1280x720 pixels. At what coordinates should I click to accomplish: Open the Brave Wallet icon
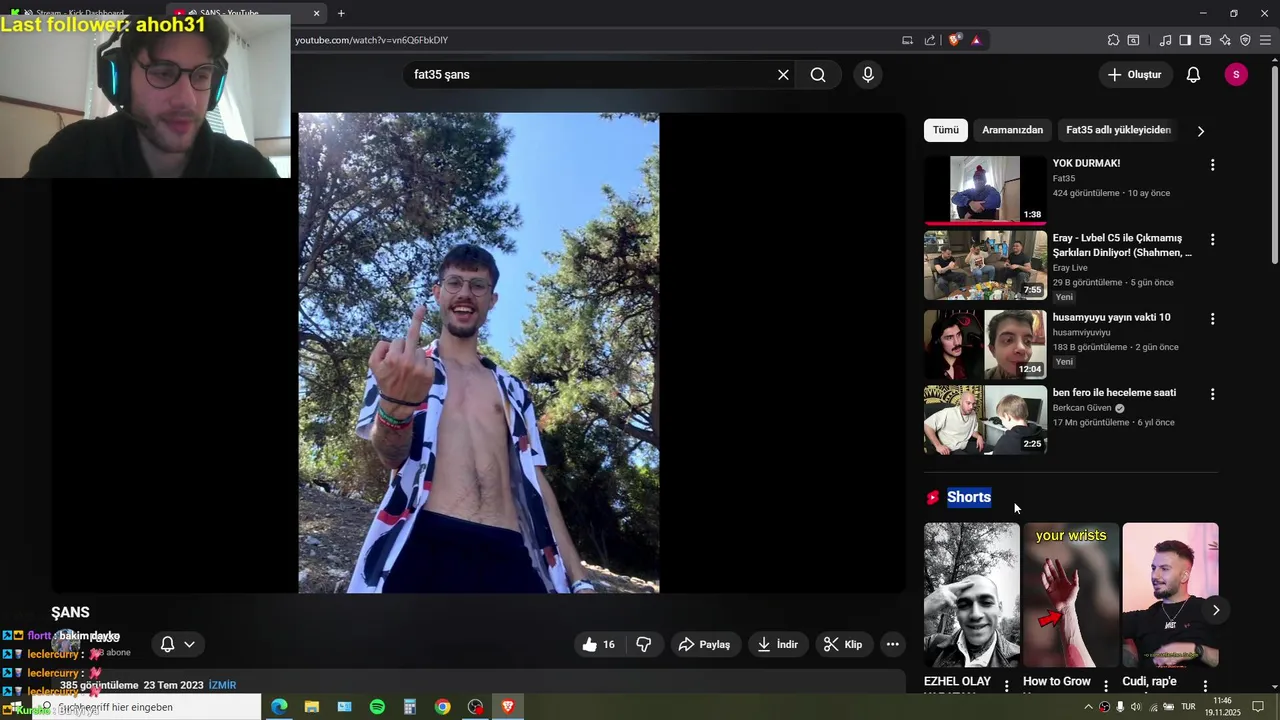tap(1205, 40)
